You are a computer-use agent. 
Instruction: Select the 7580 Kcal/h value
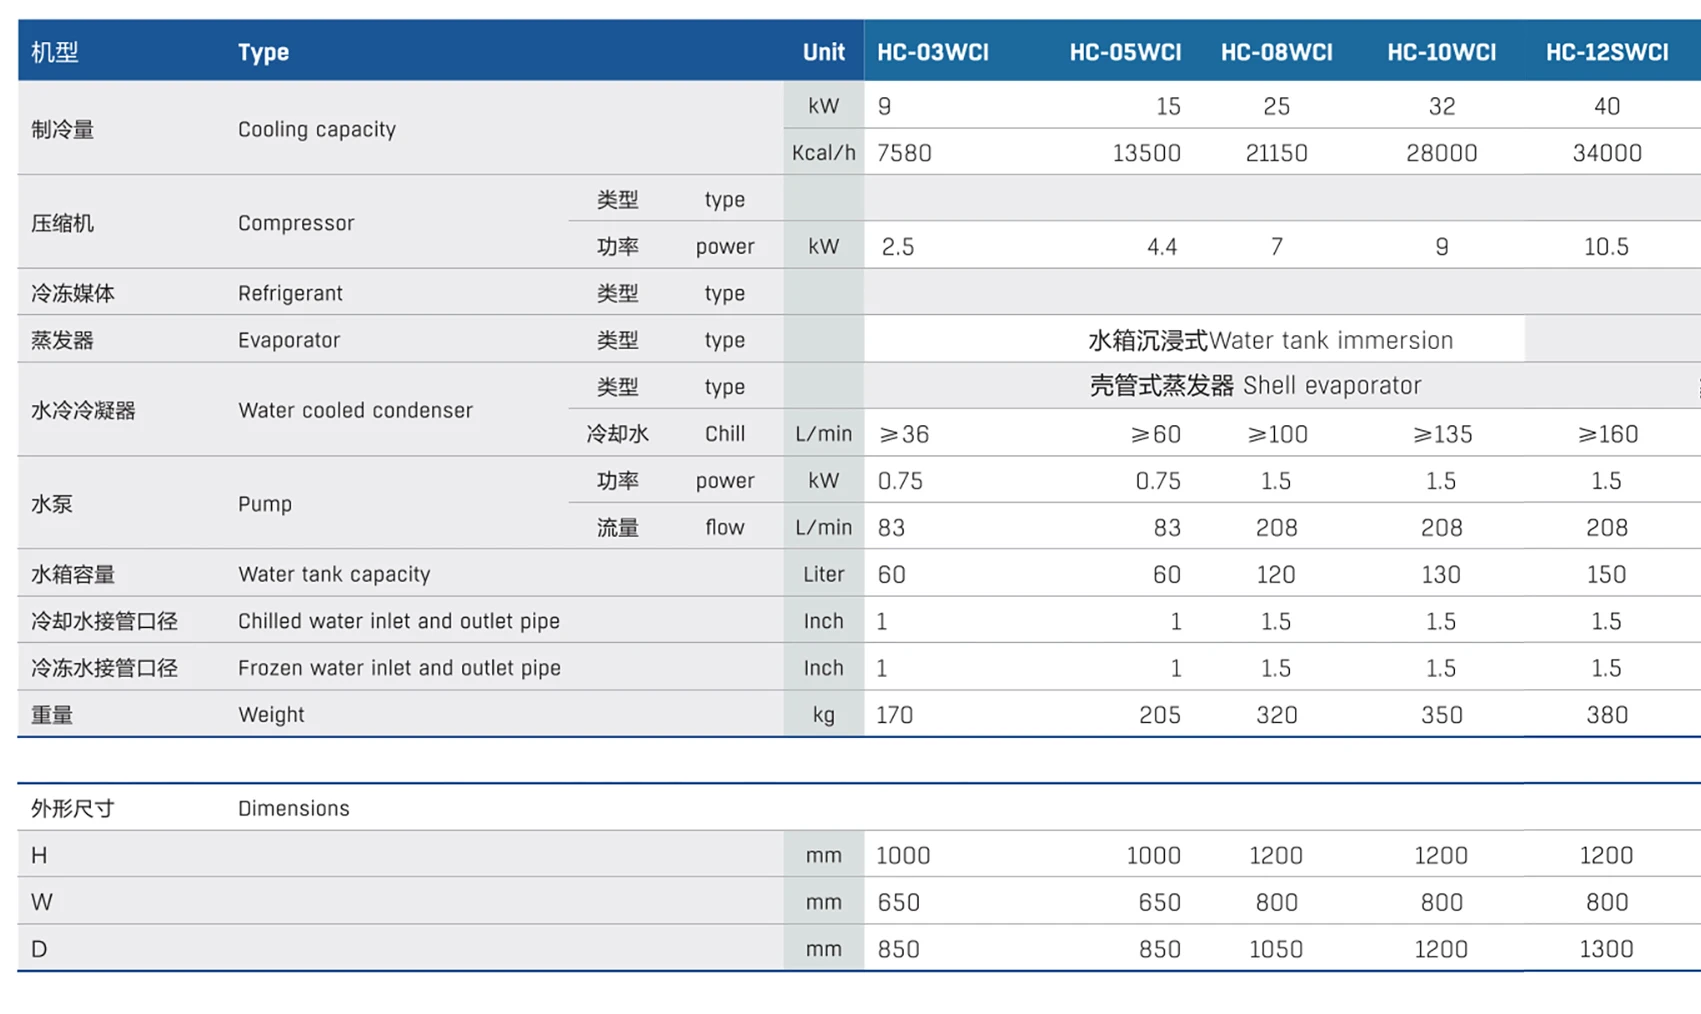[904, 153]
